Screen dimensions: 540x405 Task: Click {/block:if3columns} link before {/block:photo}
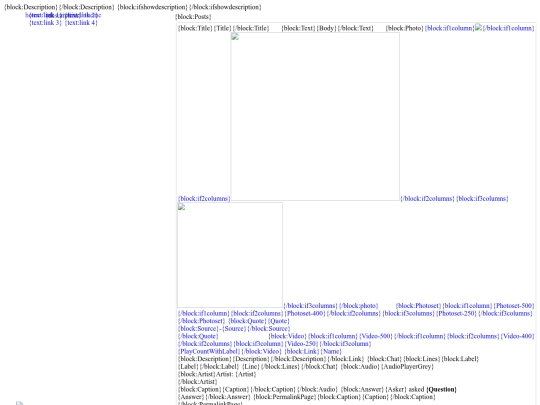(310, 305)
